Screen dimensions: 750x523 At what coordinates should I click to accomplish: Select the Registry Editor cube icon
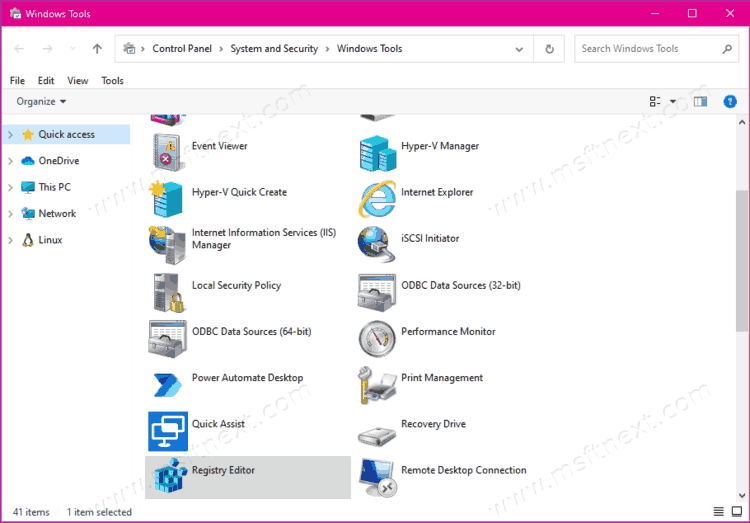click(x=170, y=475)
